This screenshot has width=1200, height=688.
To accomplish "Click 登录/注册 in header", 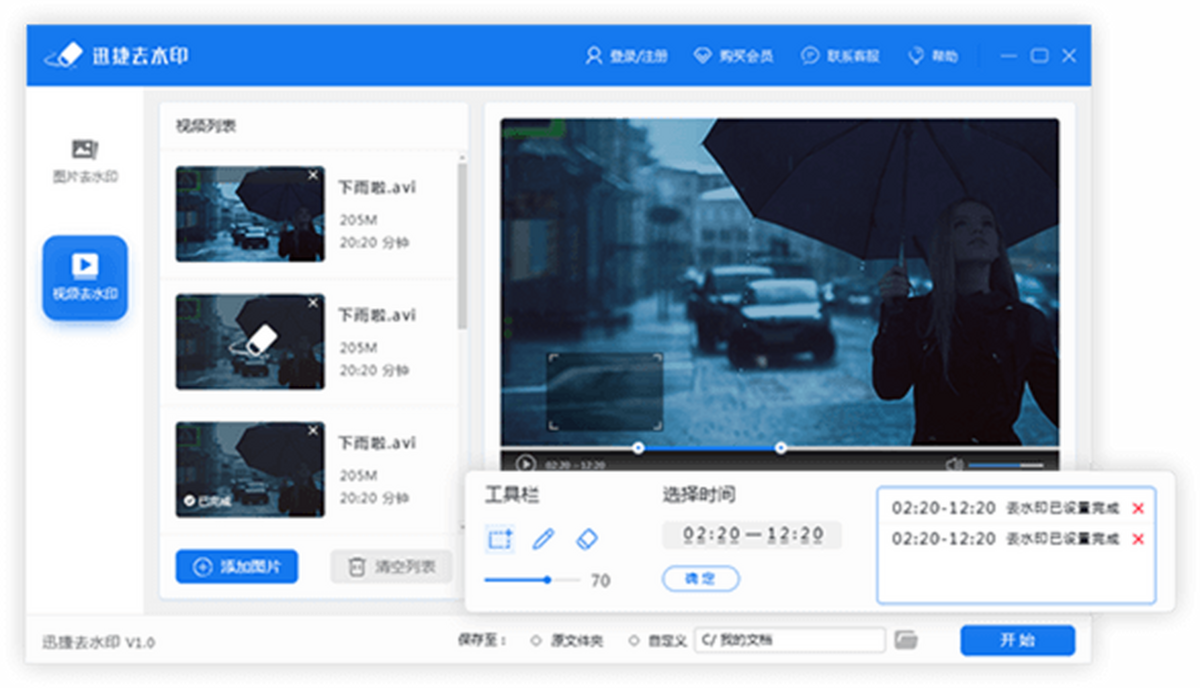I will (626, 56).
